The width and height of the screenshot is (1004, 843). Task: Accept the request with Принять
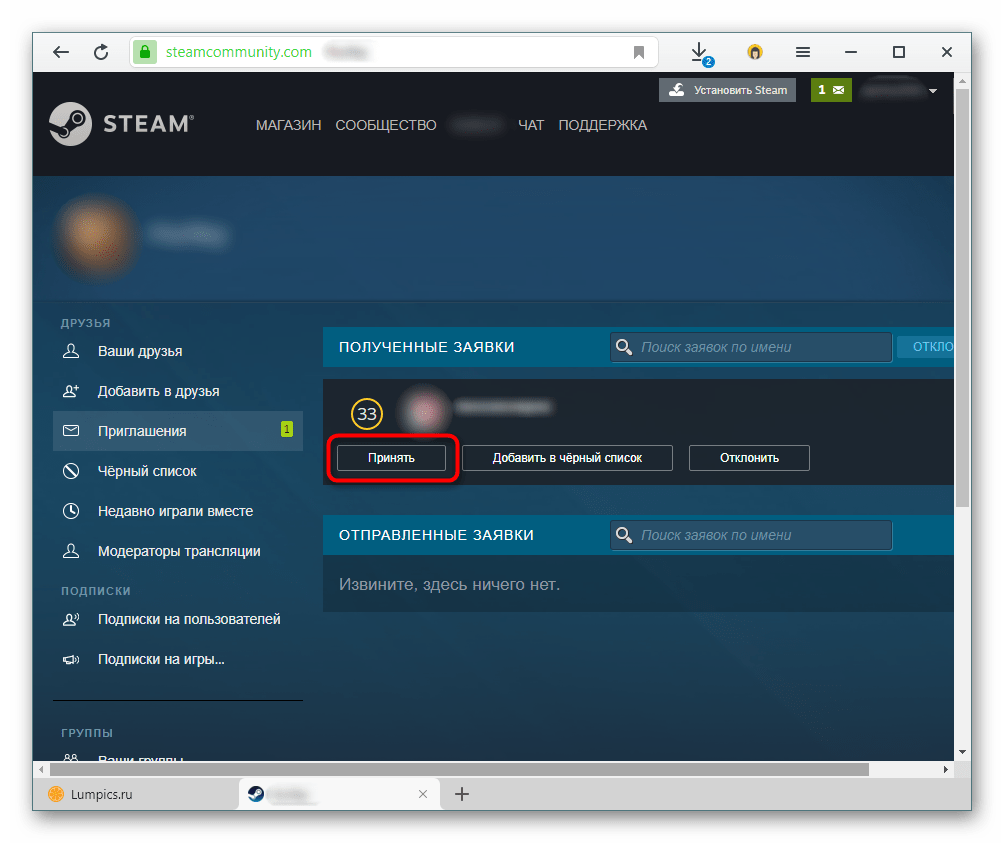click(391, 458)
